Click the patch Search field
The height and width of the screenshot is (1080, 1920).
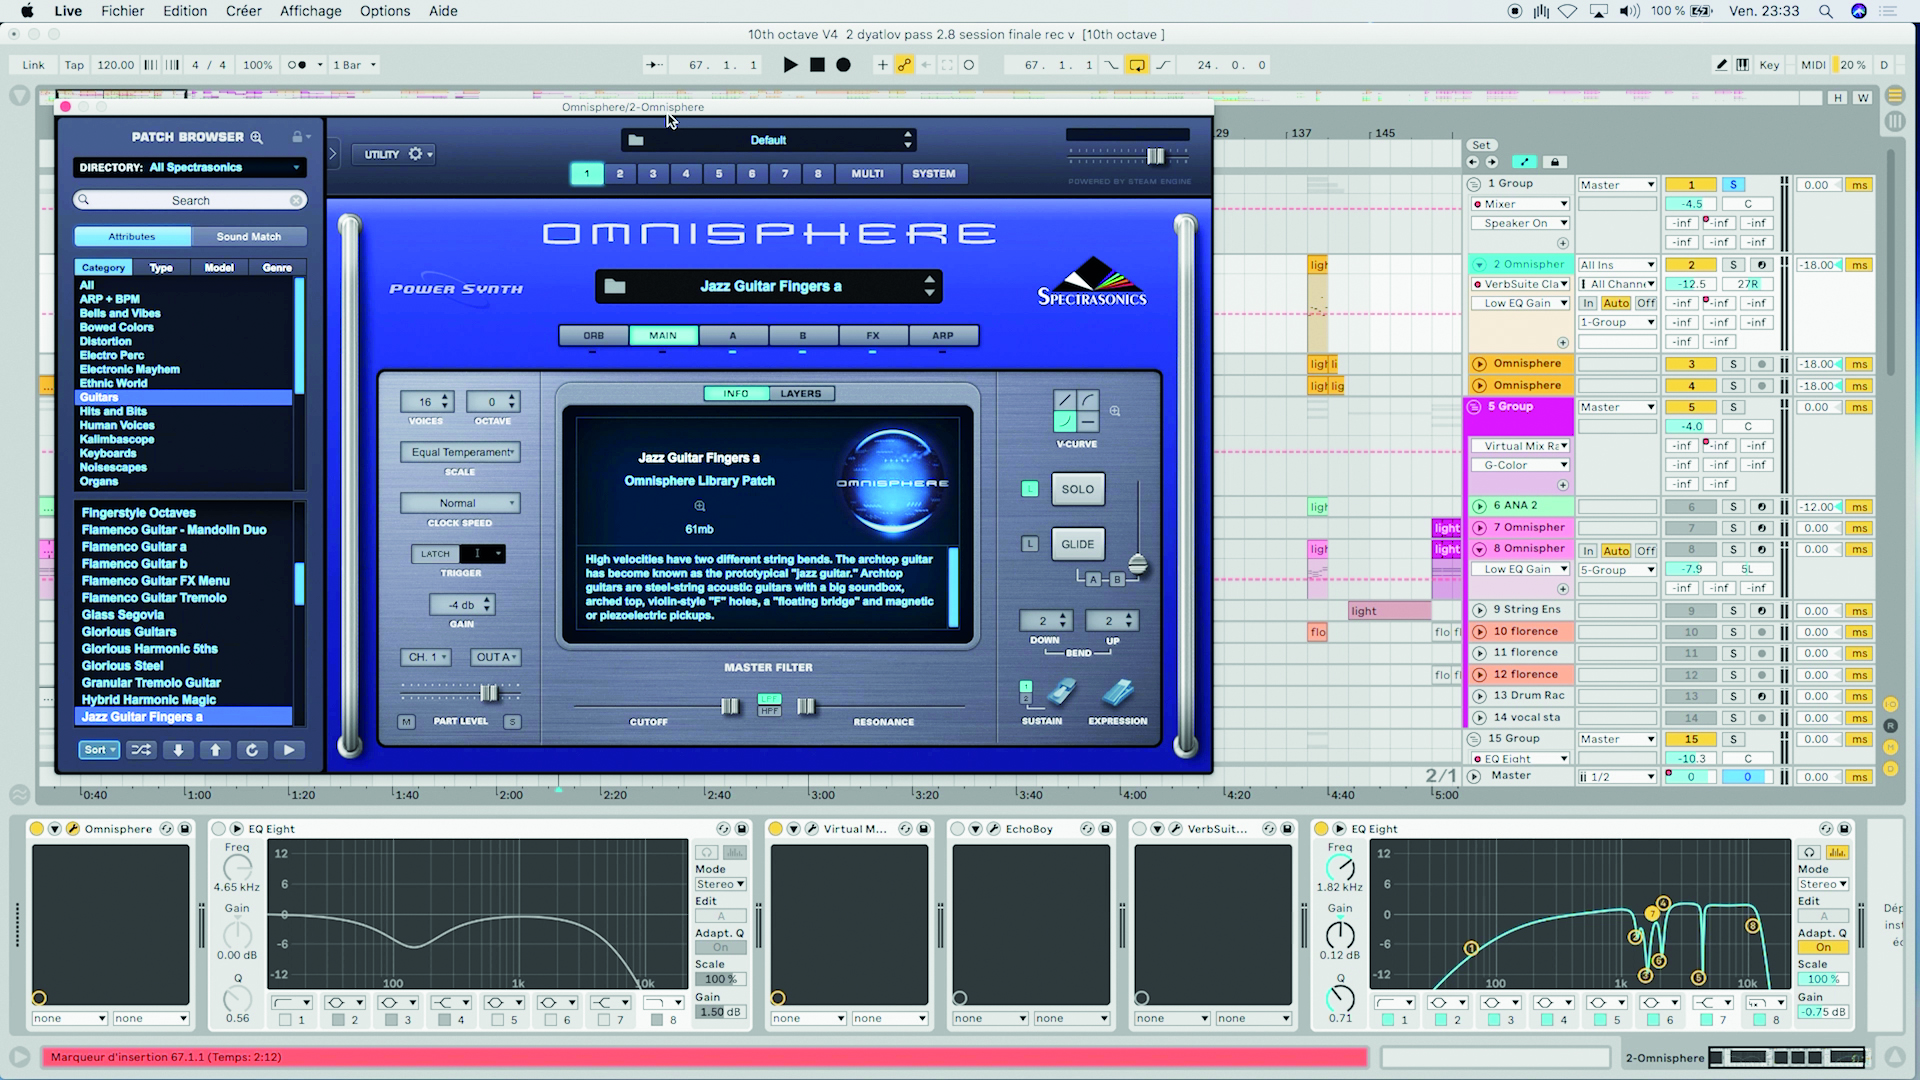190,200
